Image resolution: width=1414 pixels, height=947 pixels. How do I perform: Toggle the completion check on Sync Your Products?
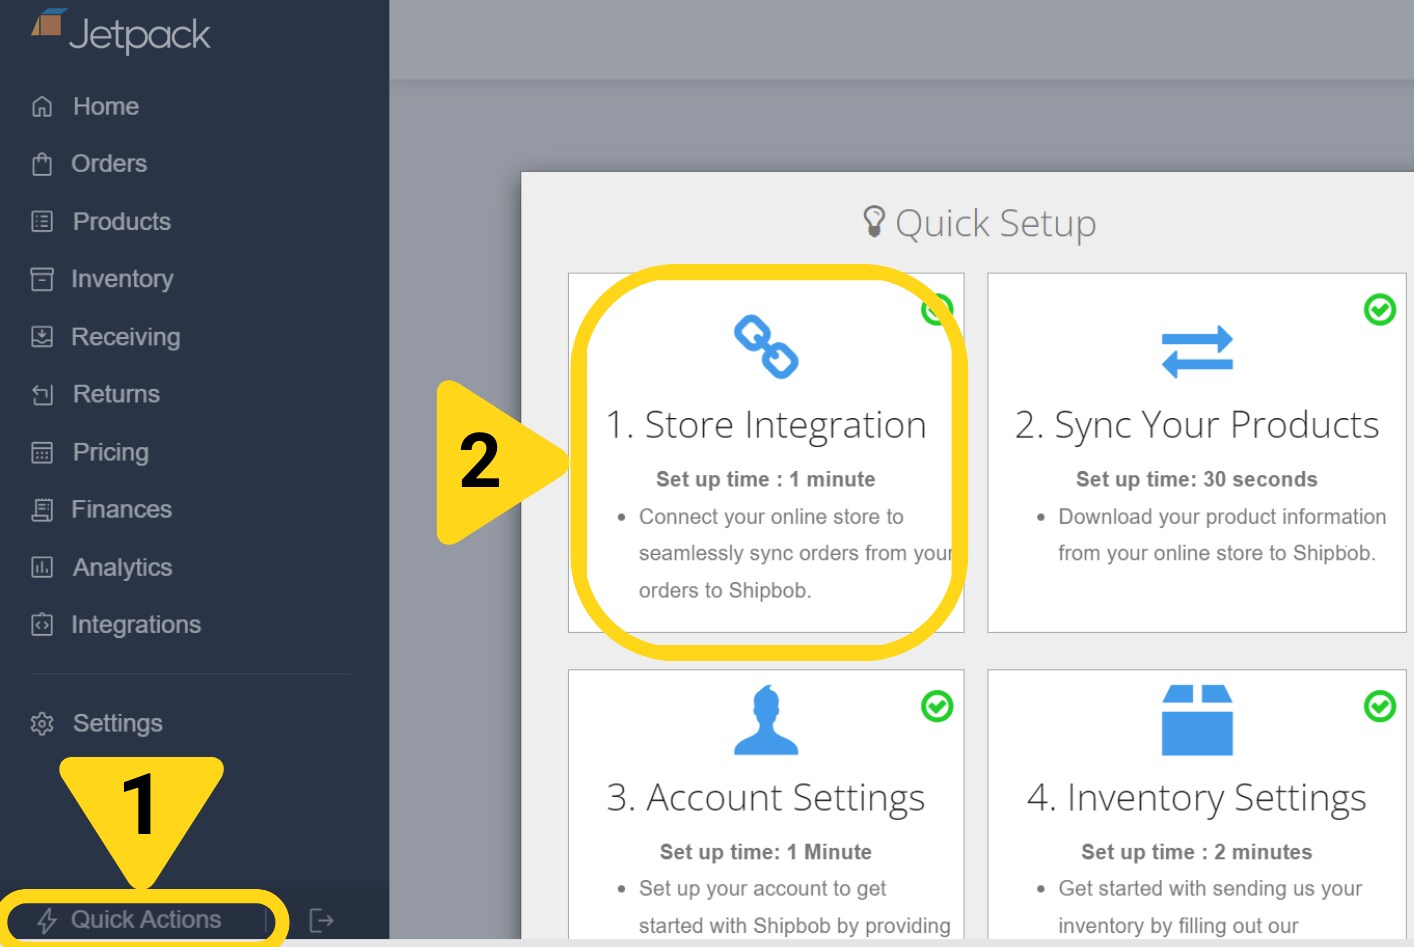point(1379,310)
